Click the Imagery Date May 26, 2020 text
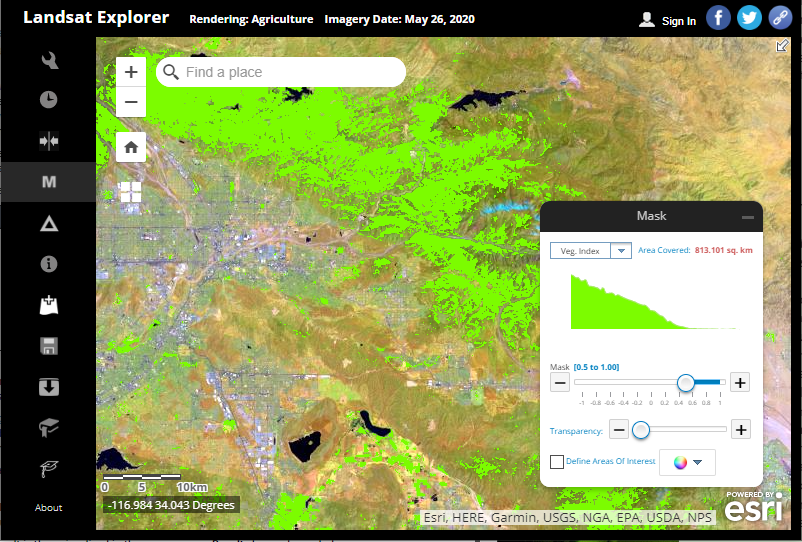Viewport: 802px width, 542px height. click(x=399, y=19)
